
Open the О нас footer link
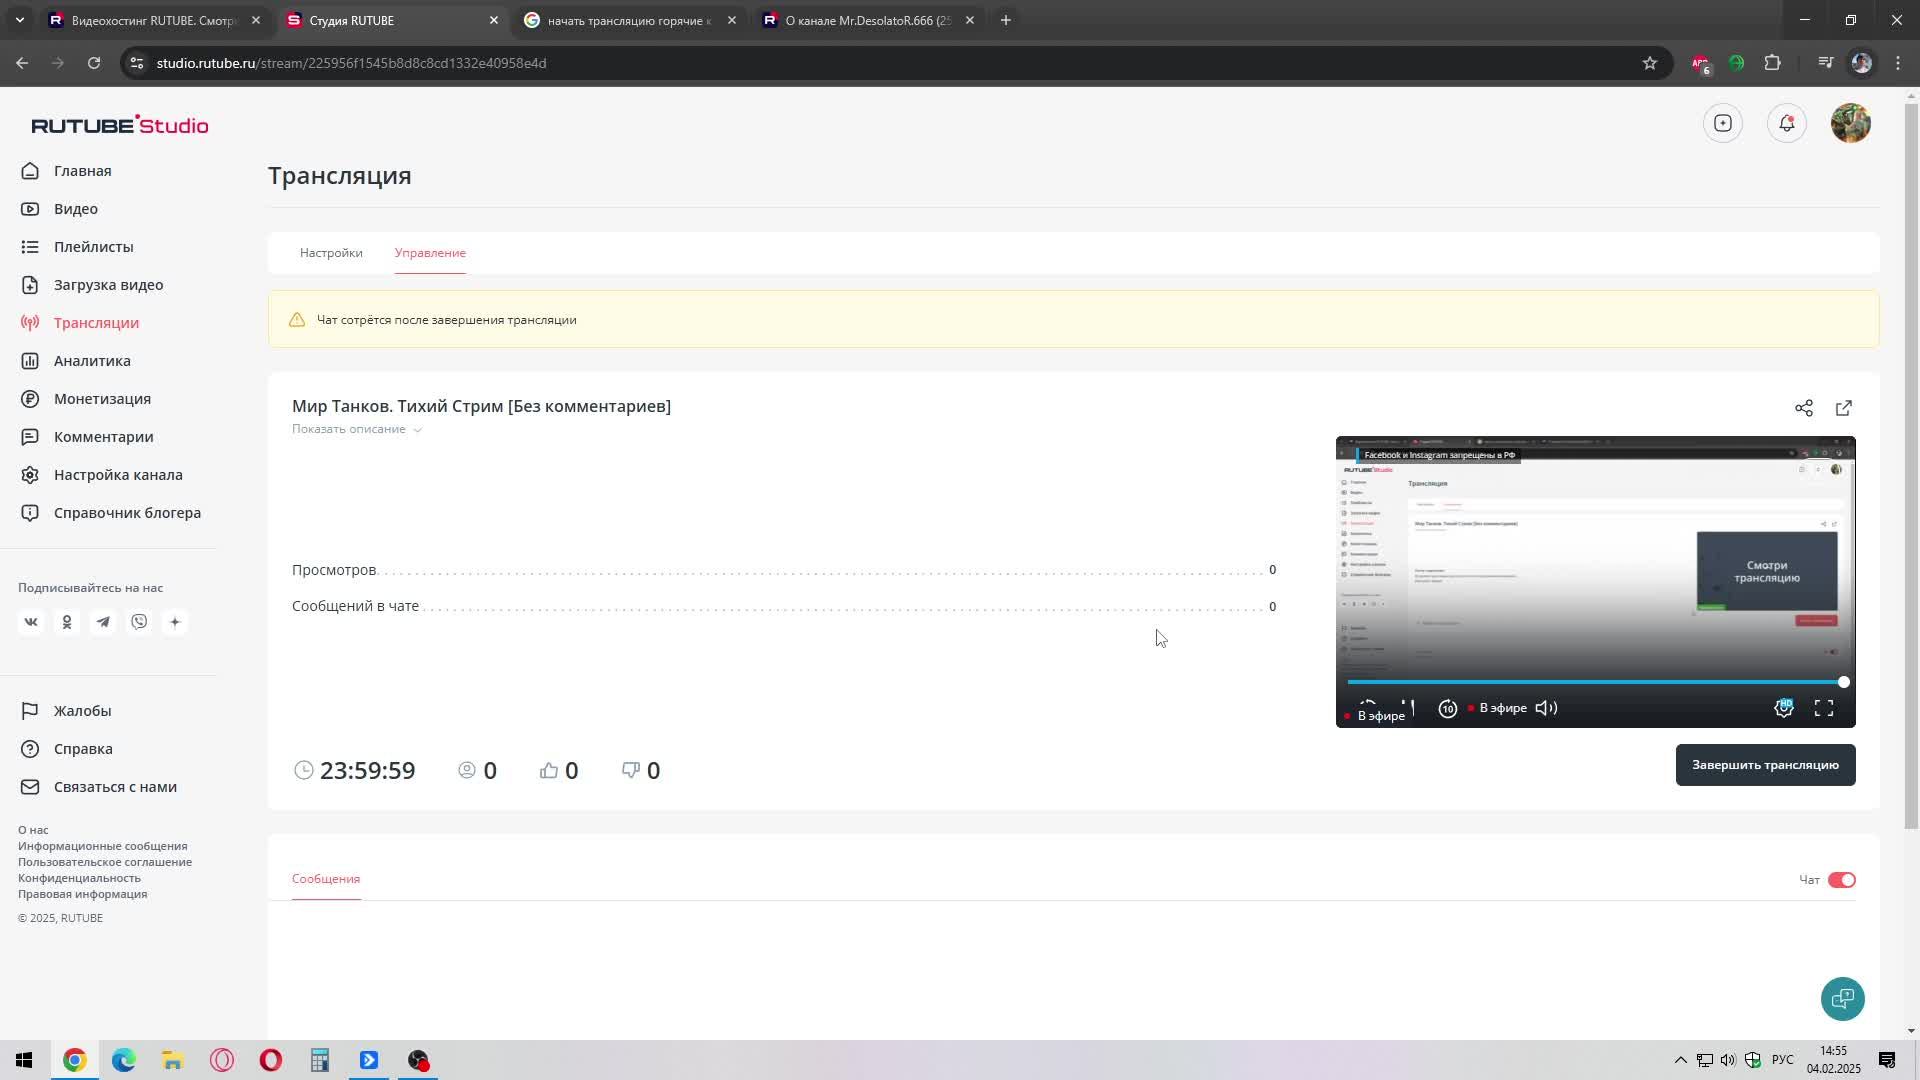pos(33,830)
